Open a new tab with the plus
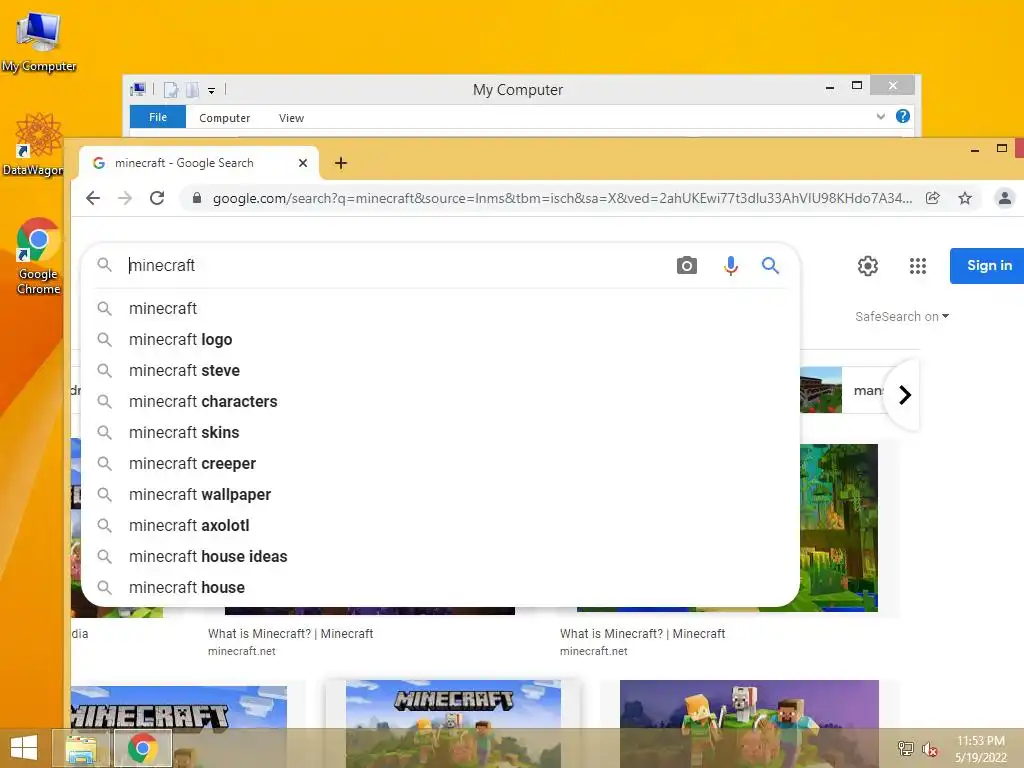The height and width of the screenshot is (768, 1024). 341,163
